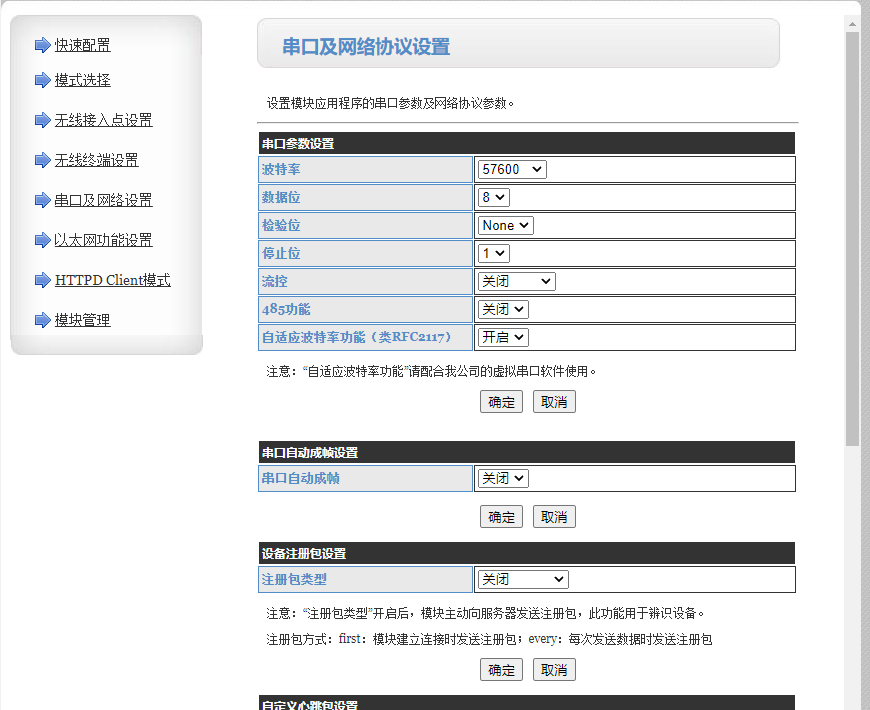Open the 无线接入点设置 menu link
This screenshot has width=870, height=710.
click(103, 120)
